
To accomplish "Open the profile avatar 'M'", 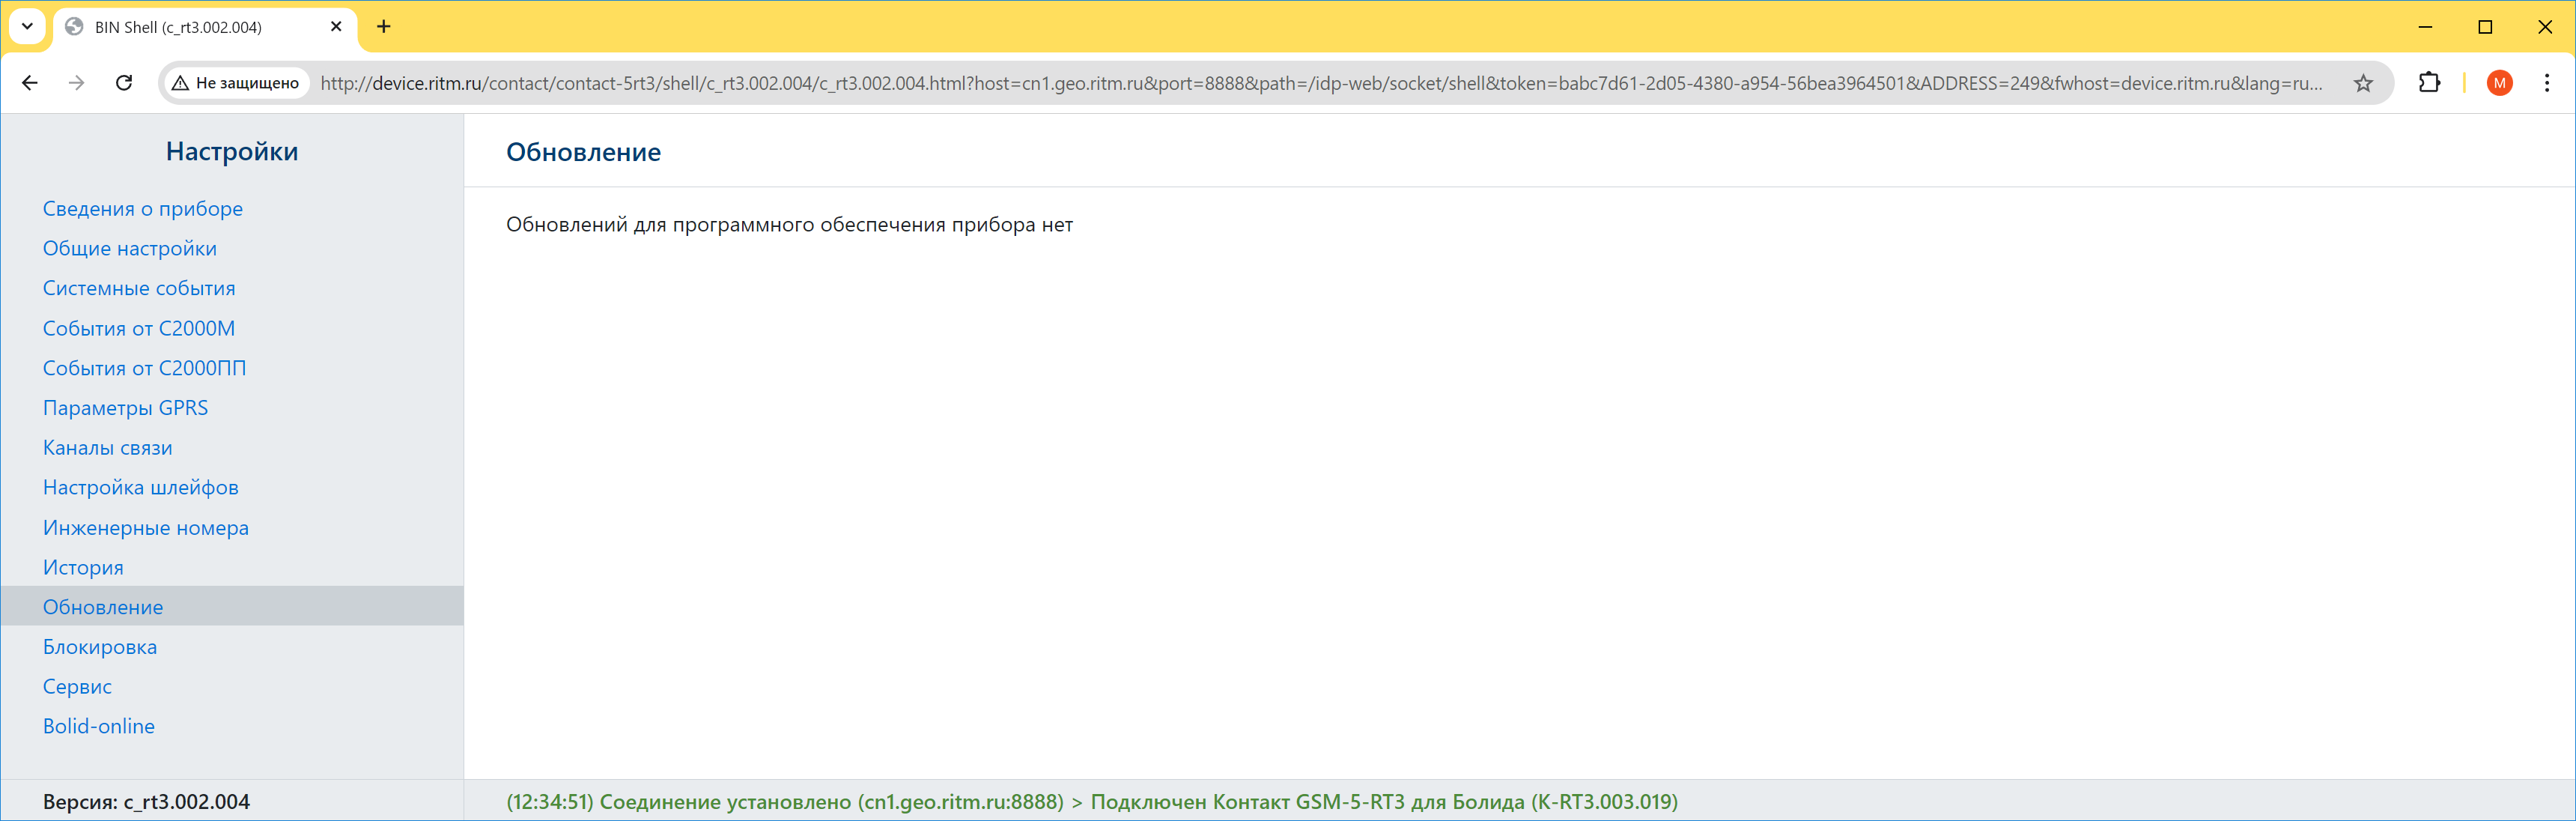I will pyautogui.click(x=2499, y=83).
